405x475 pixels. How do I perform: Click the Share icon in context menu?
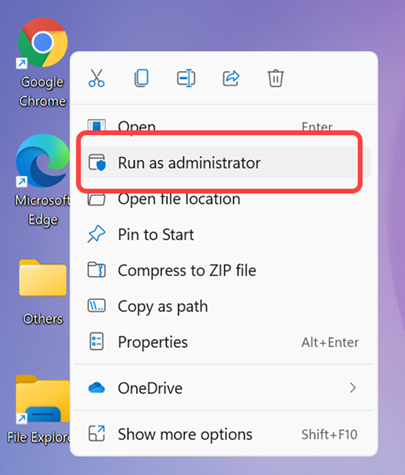coord(231,78)
